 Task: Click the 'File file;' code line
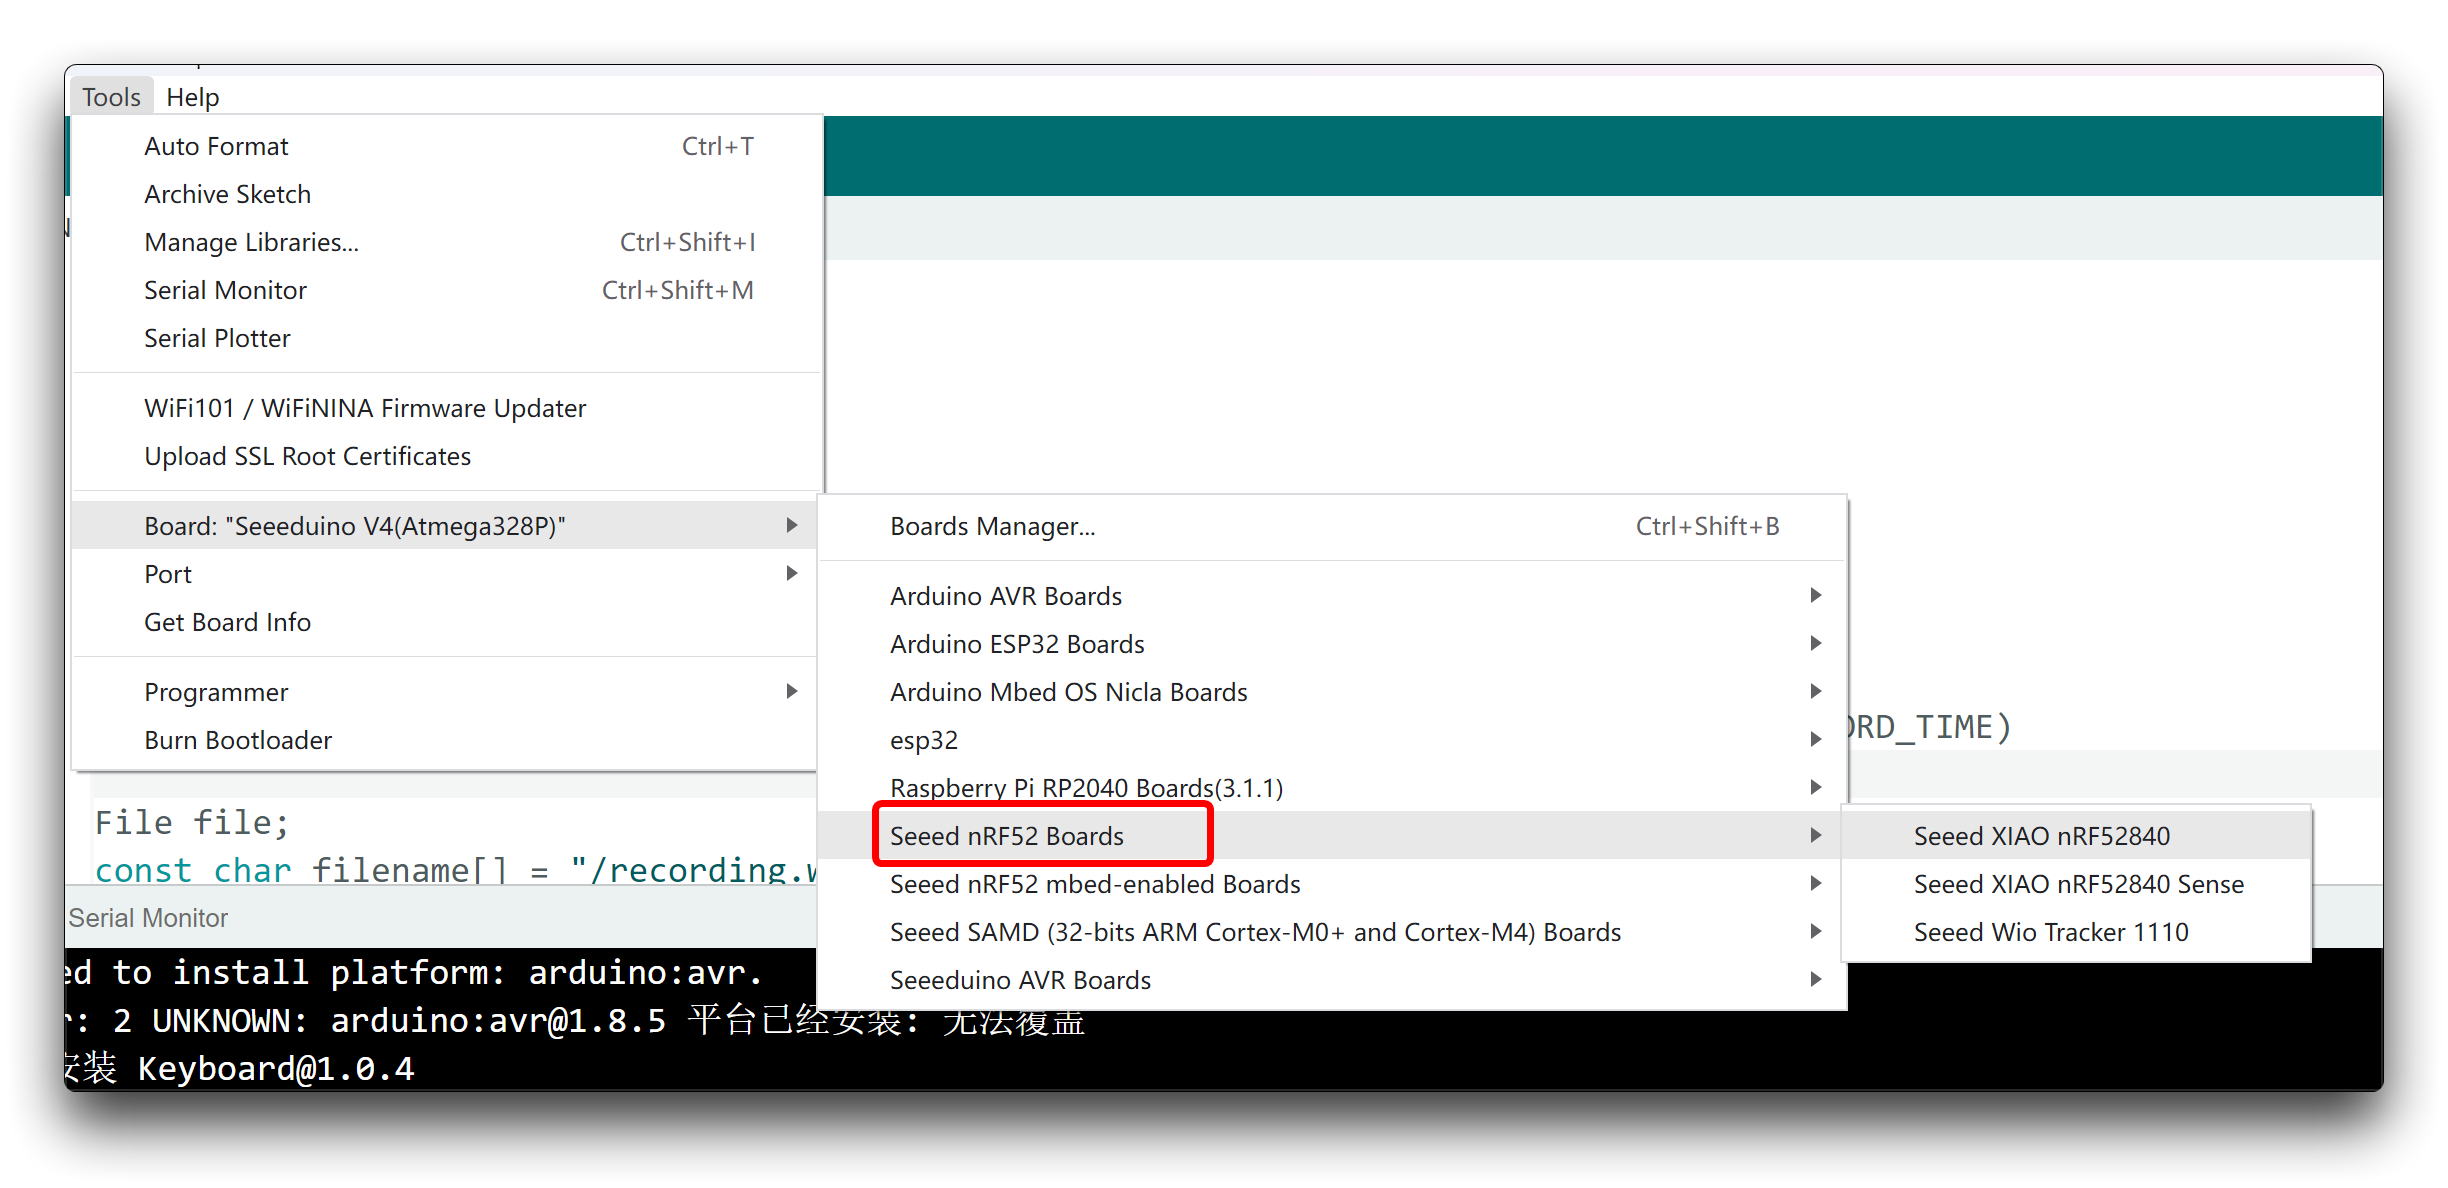click(192, 822)
